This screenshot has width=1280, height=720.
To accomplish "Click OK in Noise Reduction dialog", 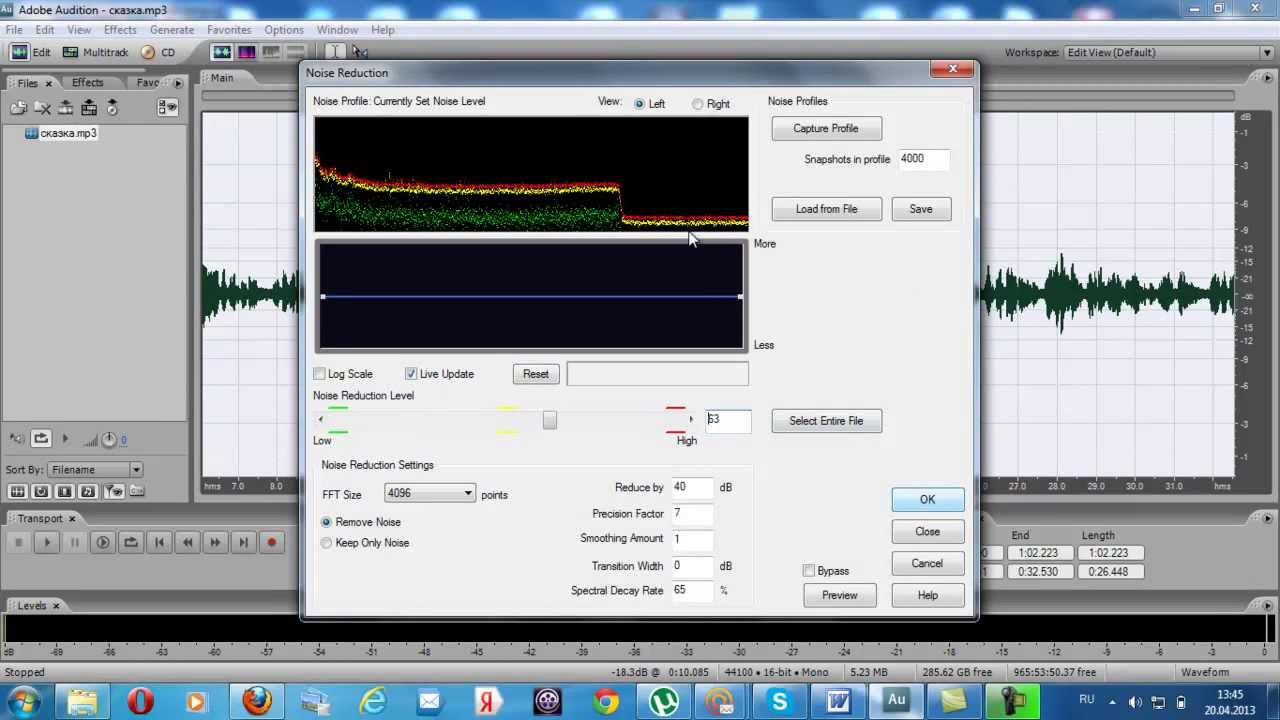I will (928, 500).
